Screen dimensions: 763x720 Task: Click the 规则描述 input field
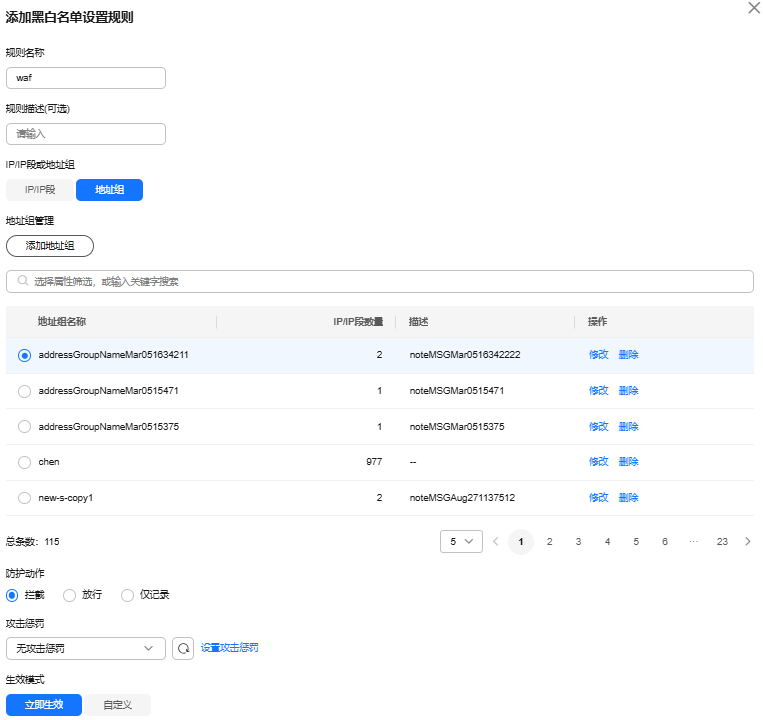85,134
